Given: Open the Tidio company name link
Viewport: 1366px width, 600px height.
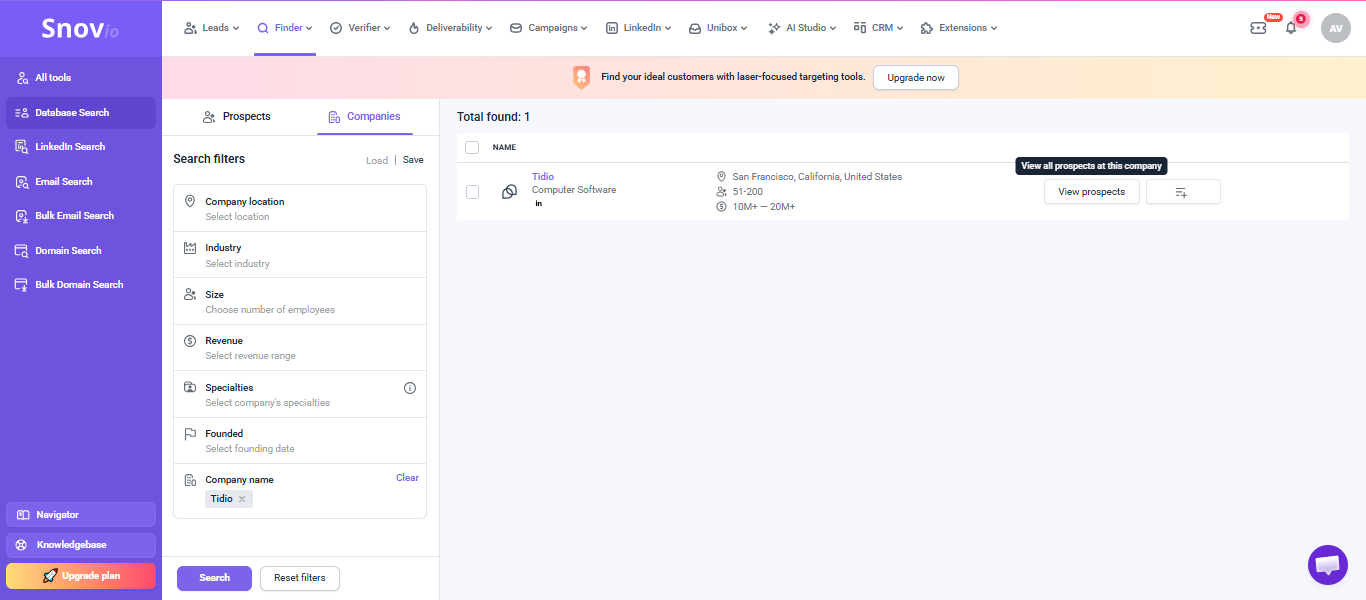Looking at the screenshot, I should (543, 177).
